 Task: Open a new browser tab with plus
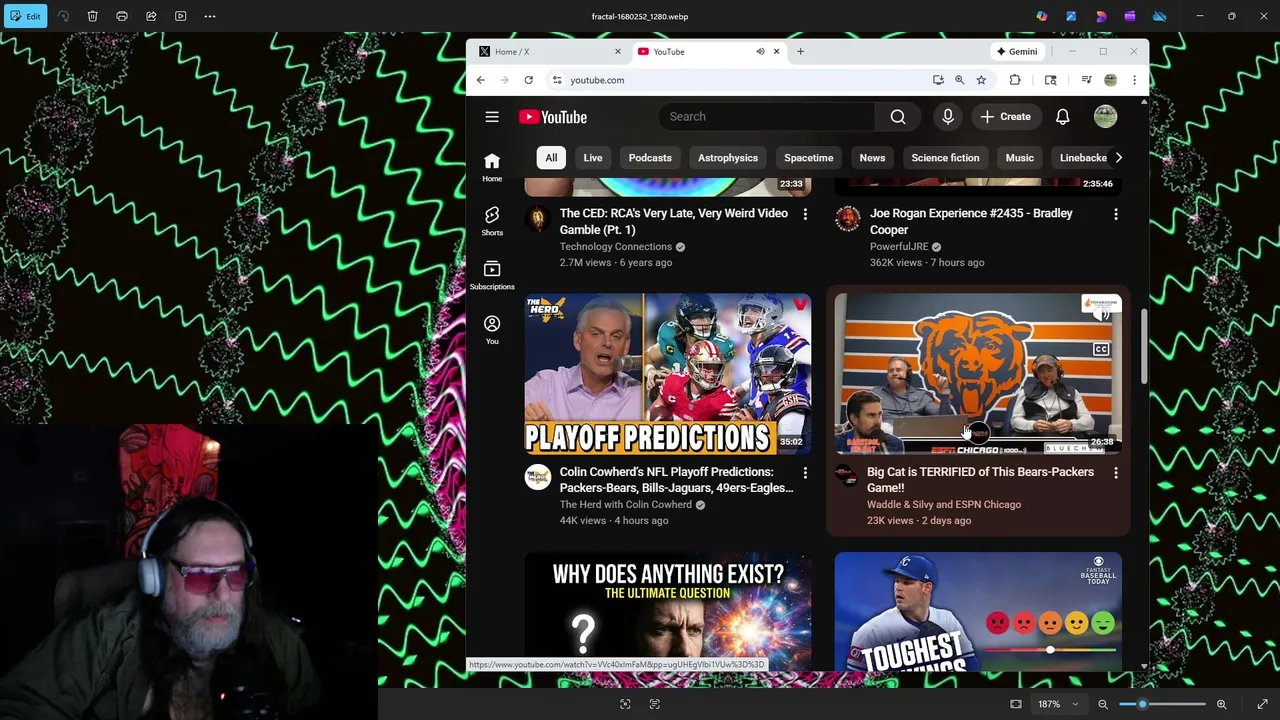pos(800,51)
